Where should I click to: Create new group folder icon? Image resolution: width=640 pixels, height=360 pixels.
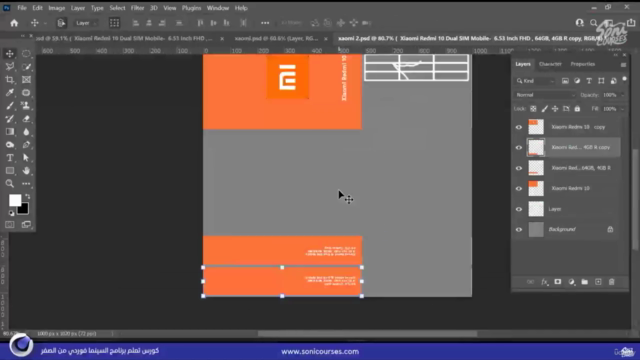584,282
